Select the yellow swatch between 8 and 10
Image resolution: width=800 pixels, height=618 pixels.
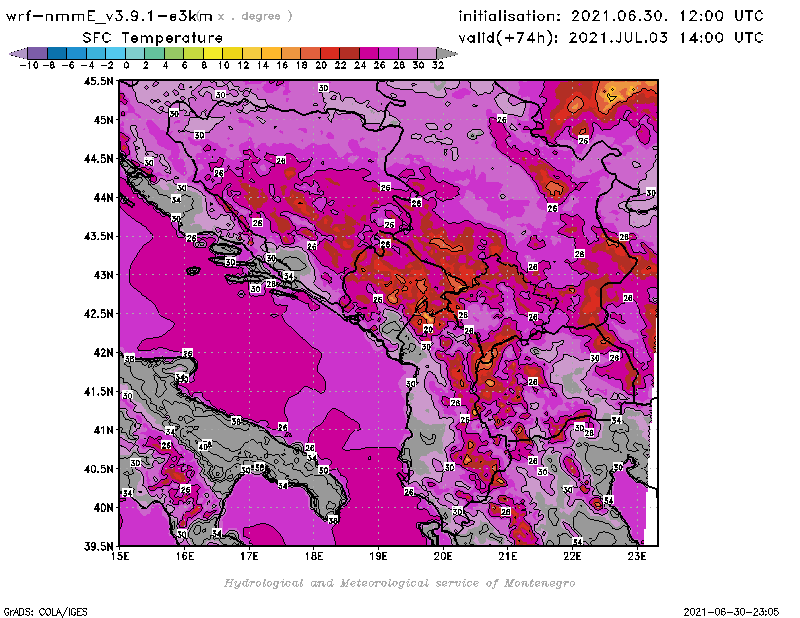[x=213, y=53]
